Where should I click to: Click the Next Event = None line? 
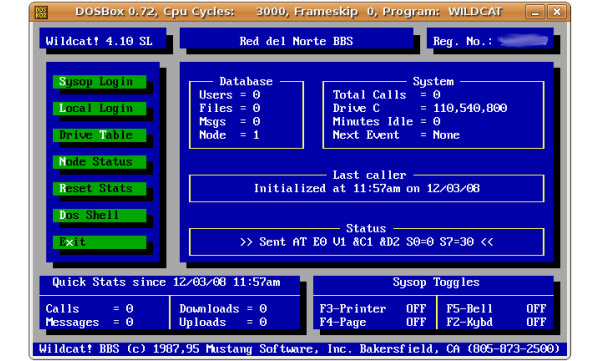point(396,135)
